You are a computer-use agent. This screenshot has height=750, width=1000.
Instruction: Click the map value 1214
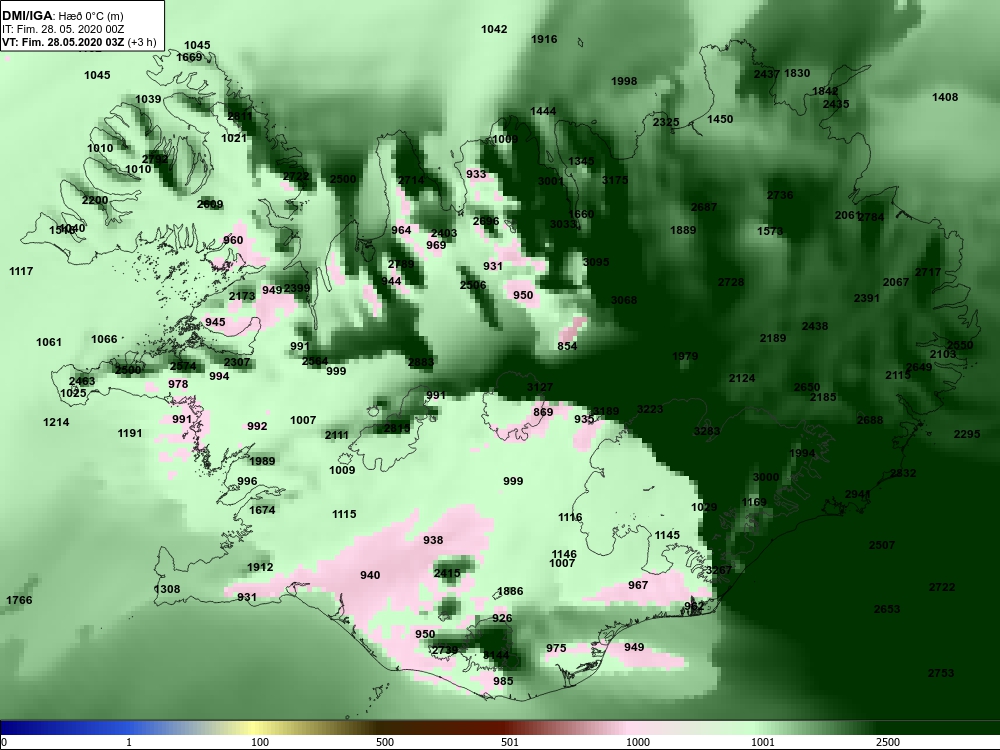pos(56,422)
